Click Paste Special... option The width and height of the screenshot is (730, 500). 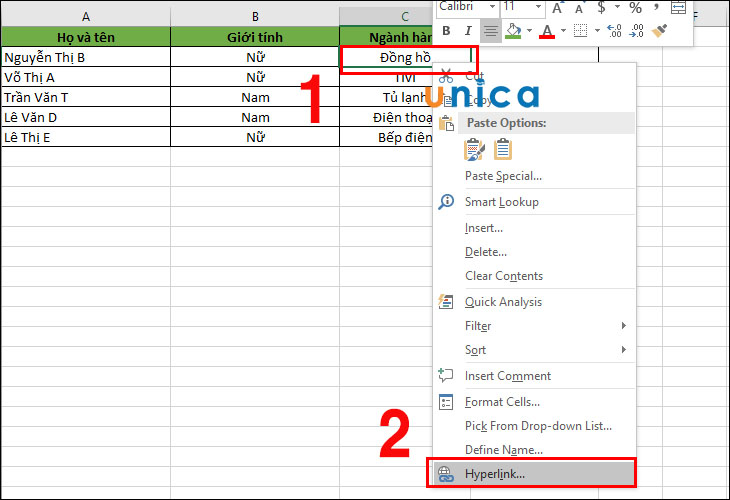(503, 176)
